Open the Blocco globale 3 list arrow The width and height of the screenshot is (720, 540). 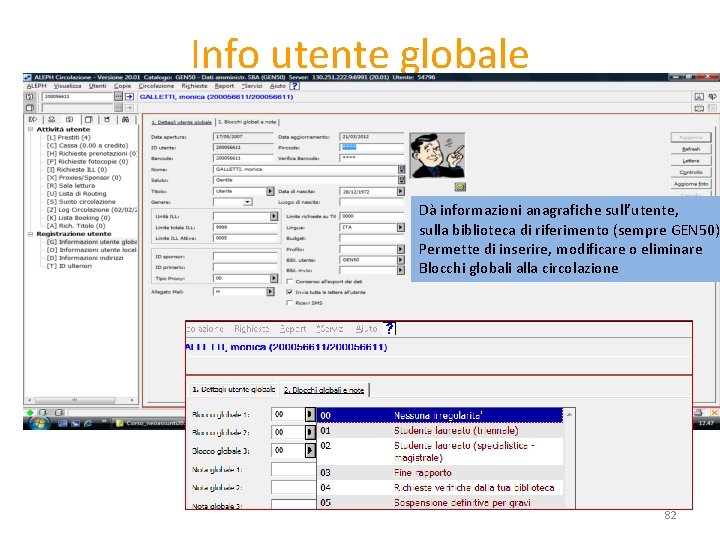pos(310,451)
